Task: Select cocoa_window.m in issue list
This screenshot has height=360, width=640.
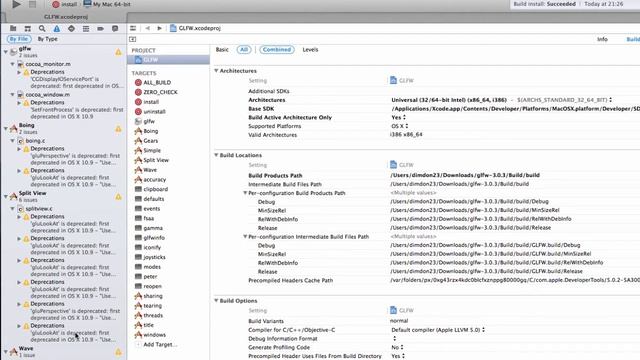Action: (x=48, y=95)
